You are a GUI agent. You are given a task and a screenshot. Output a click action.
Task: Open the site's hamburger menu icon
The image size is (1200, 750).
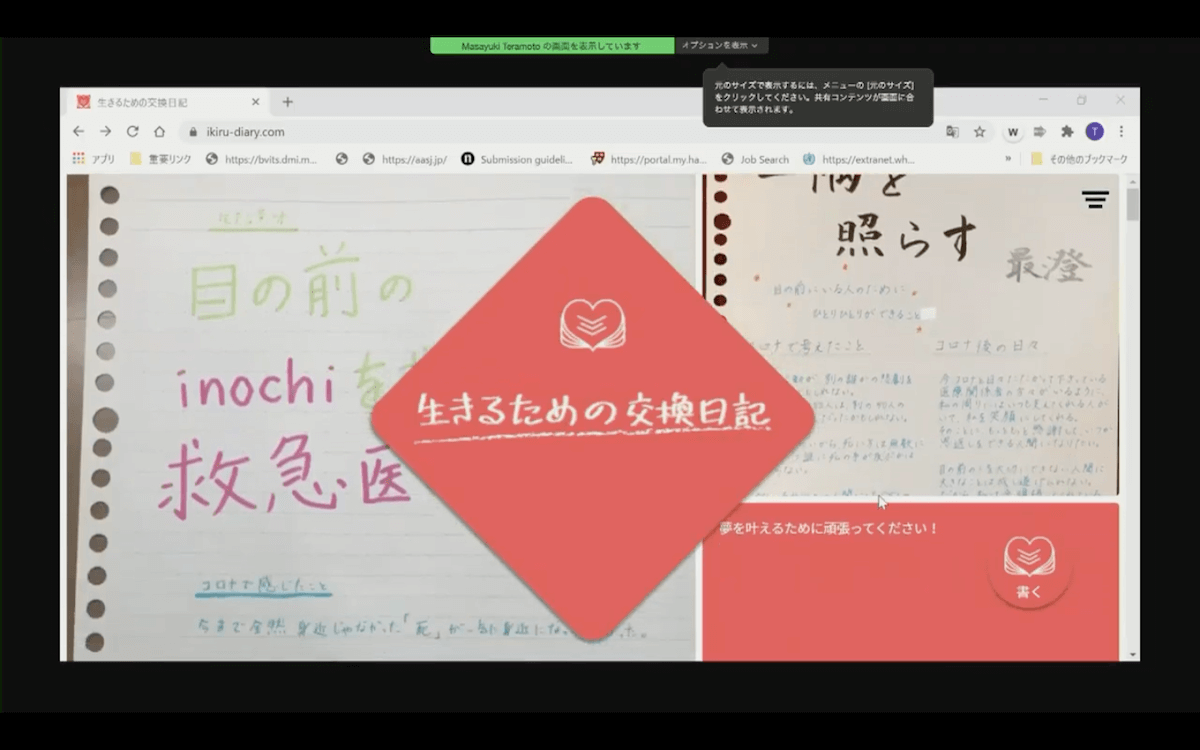point(1095,200)
